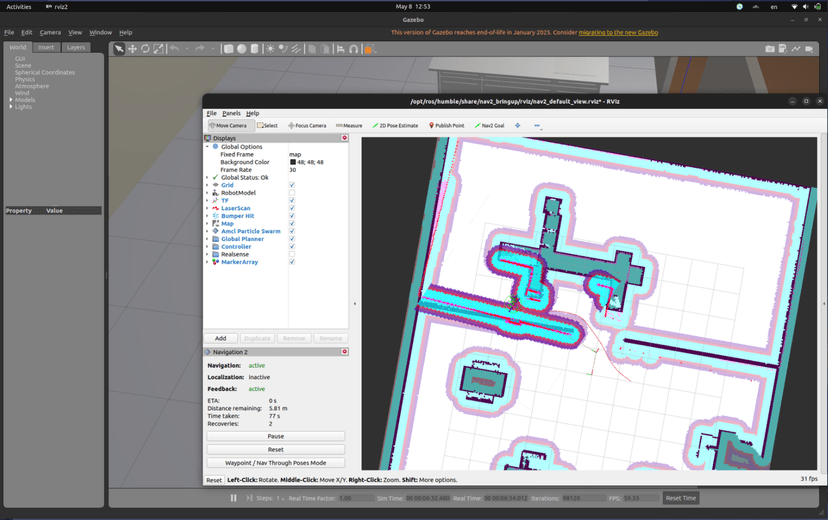Image resolution: width=828 pixels, height=520 pixels.
Task: Choose the RViz Select tool
Action: coord(267,126)
